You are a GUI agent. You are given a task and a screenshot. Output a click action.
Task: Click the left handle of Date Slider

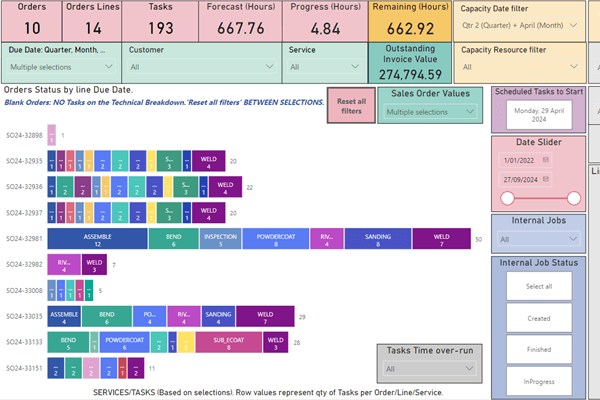[x=508, y=199]
